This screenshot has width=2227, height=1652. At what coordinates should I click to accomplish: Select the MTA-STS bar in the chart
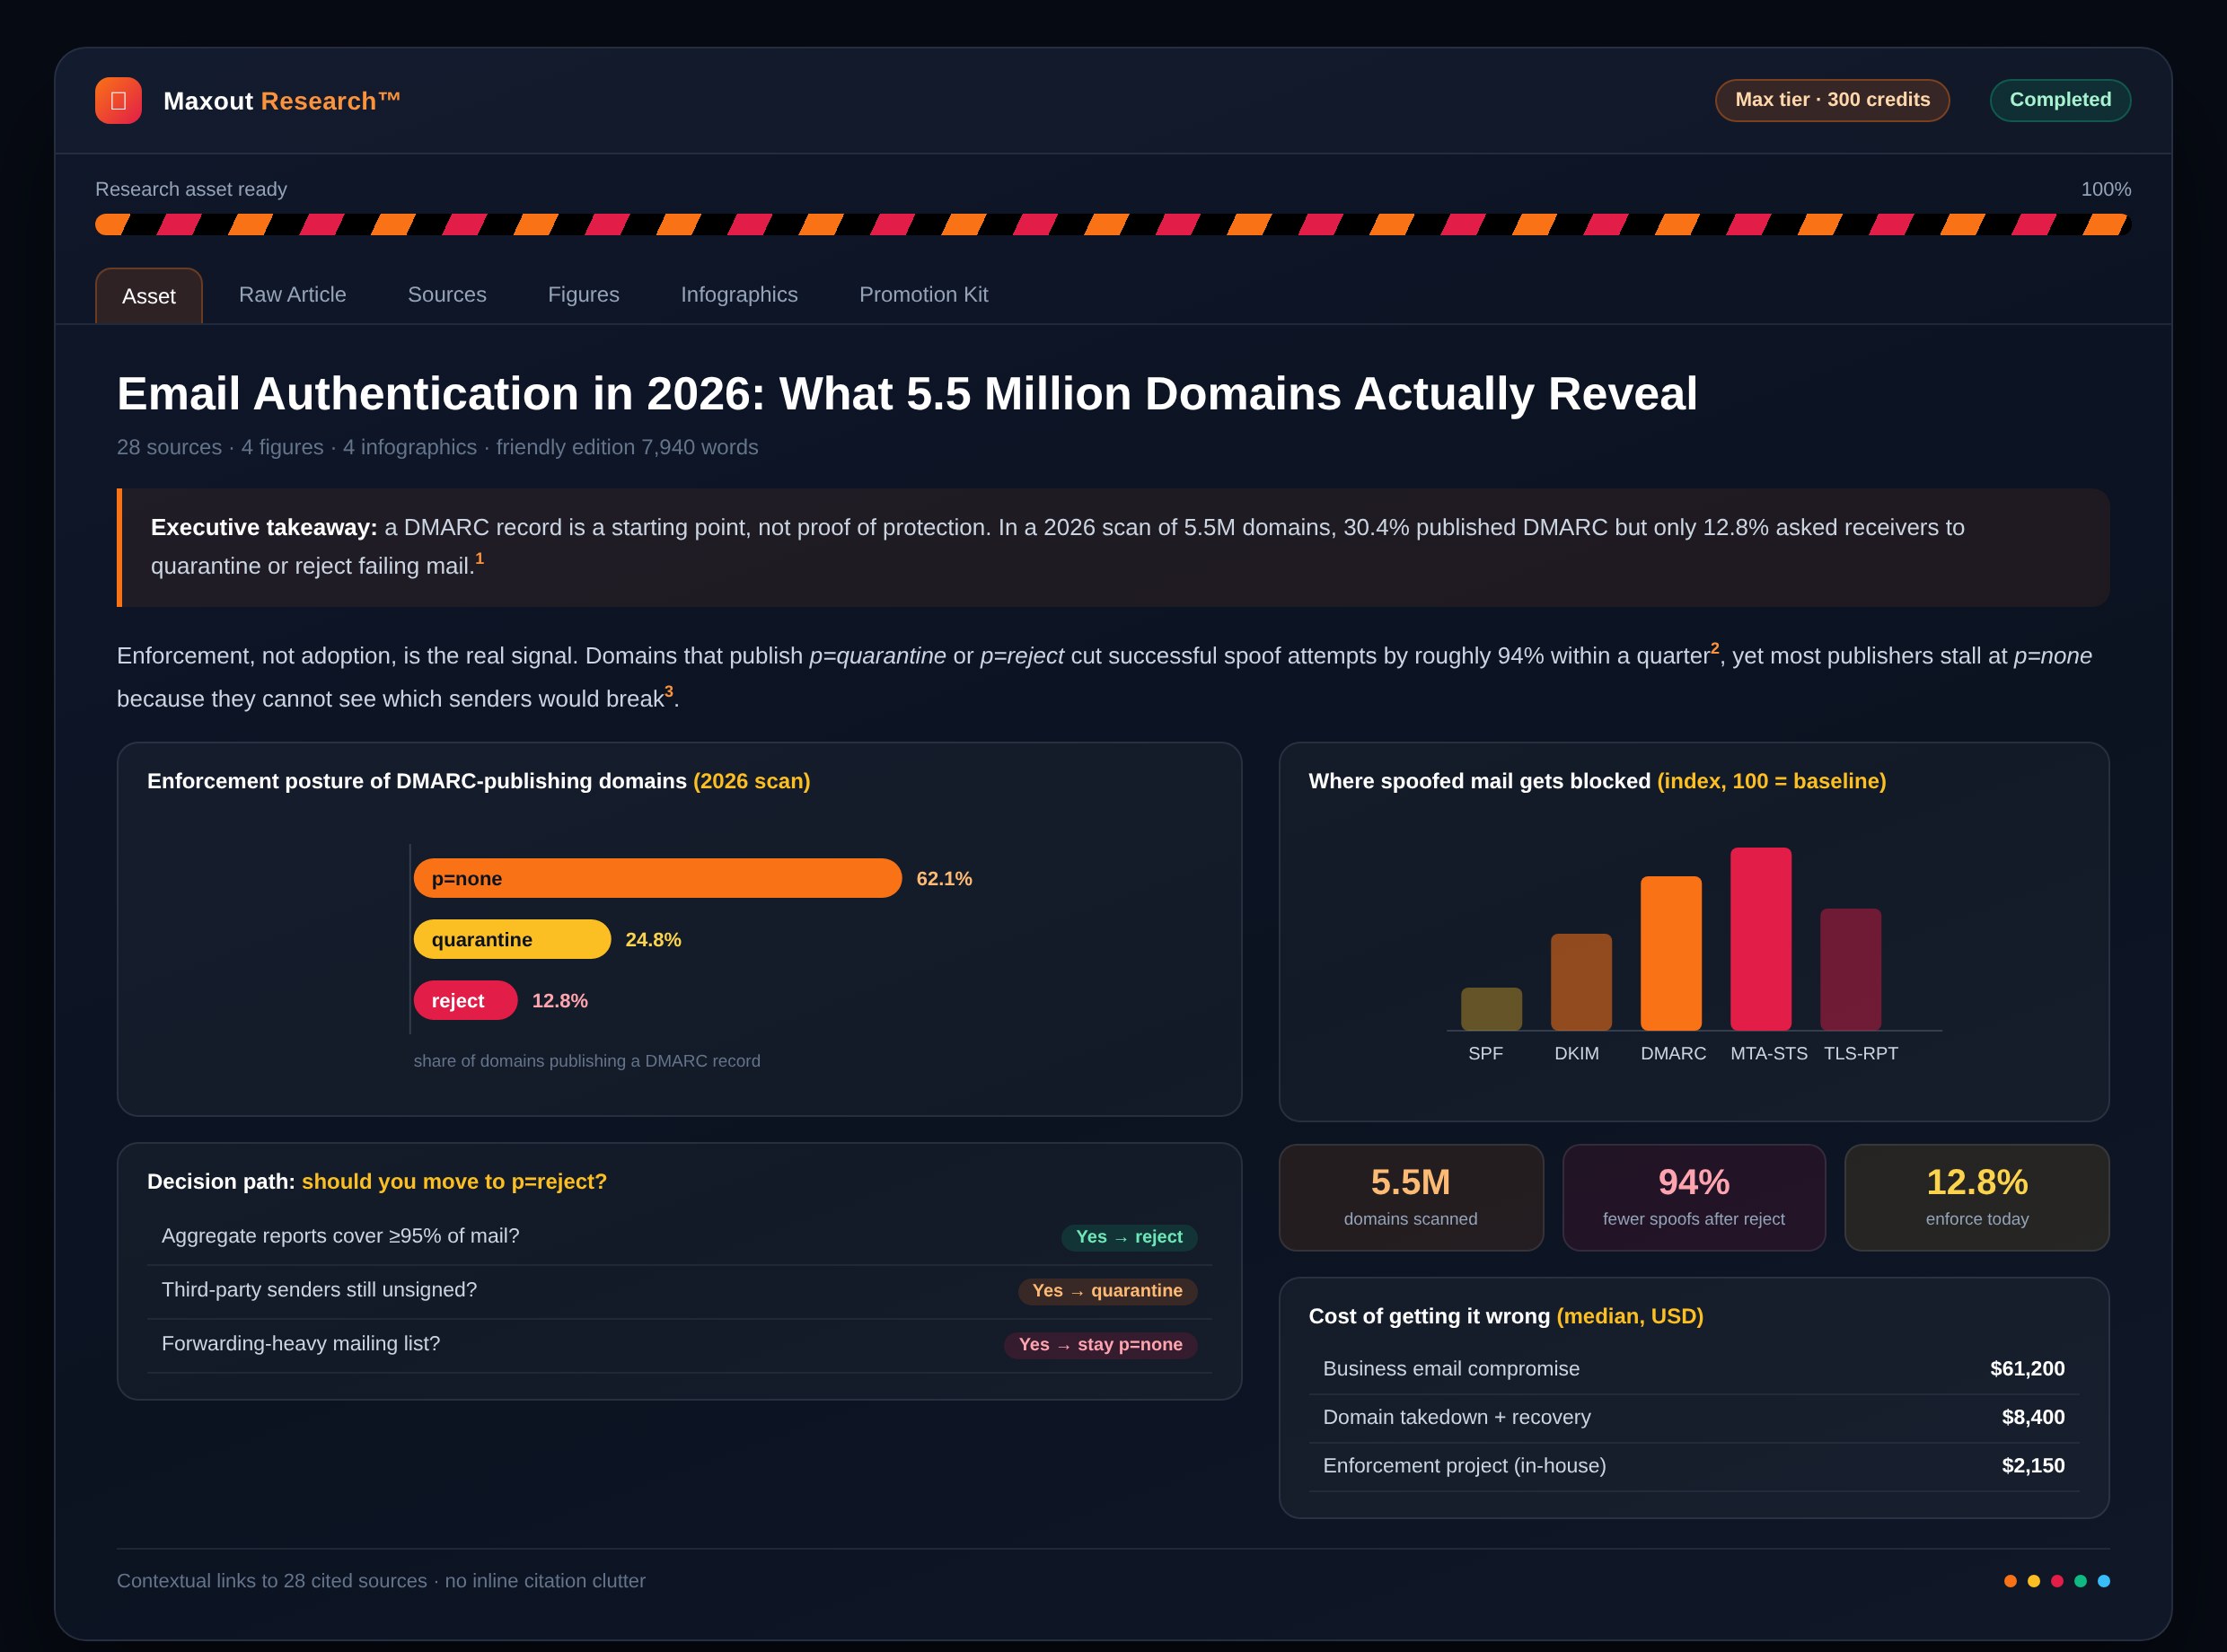coord(1761,939)
